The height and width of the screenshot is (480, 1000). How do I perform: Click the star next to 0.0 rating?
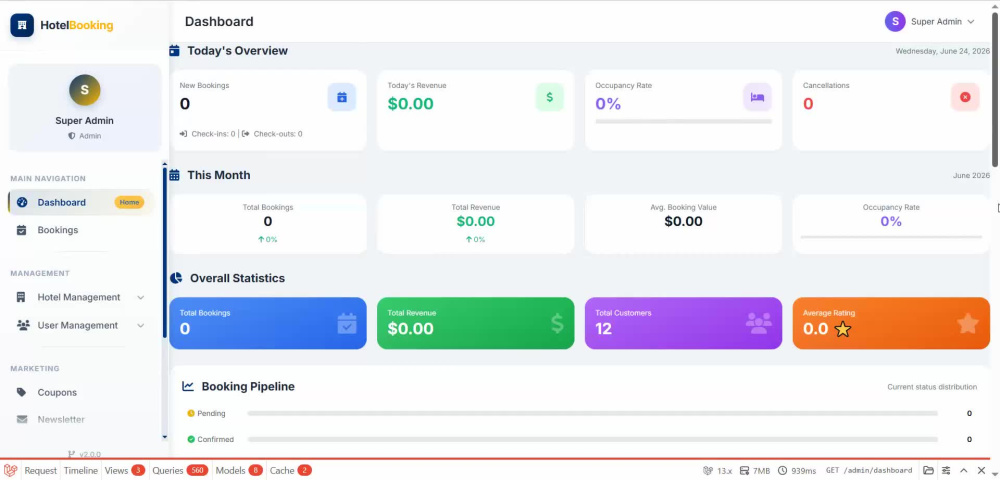(843, 330)
